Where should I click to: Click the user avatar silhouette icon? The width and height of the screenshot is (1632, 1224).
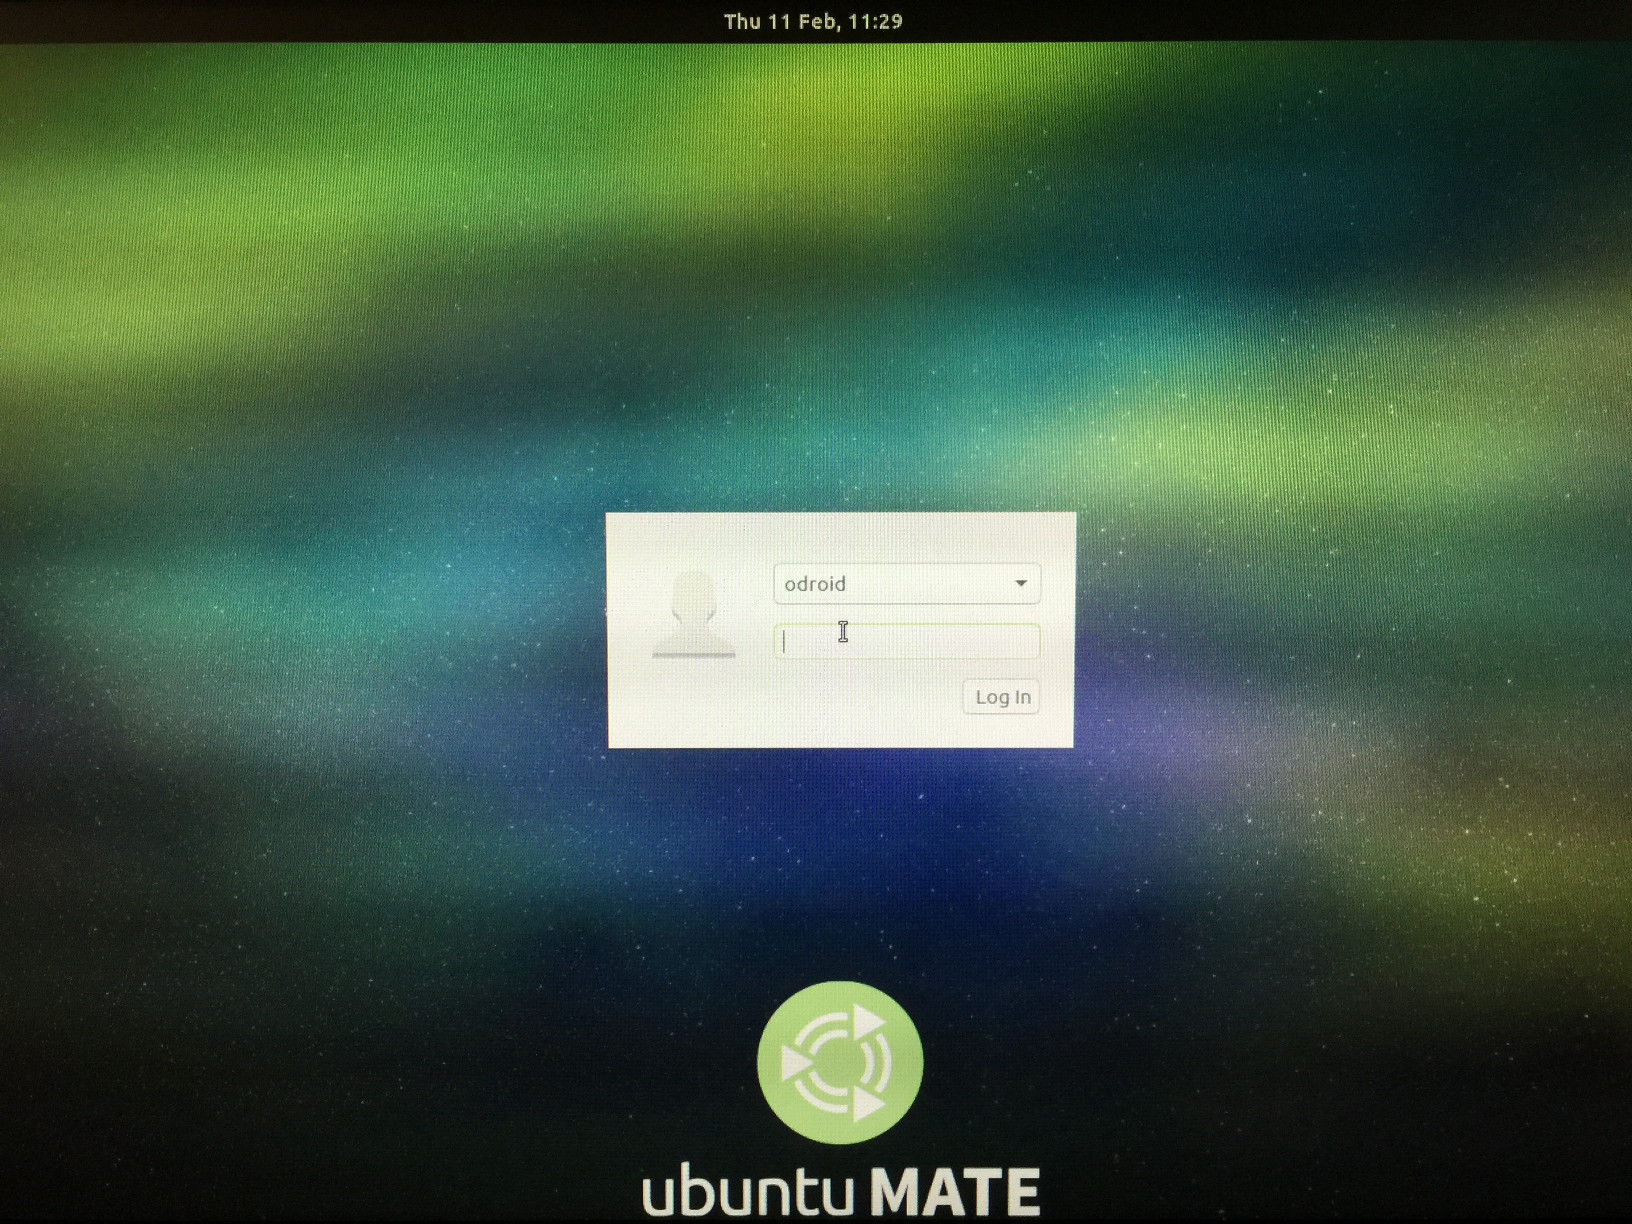pos(693,614)
